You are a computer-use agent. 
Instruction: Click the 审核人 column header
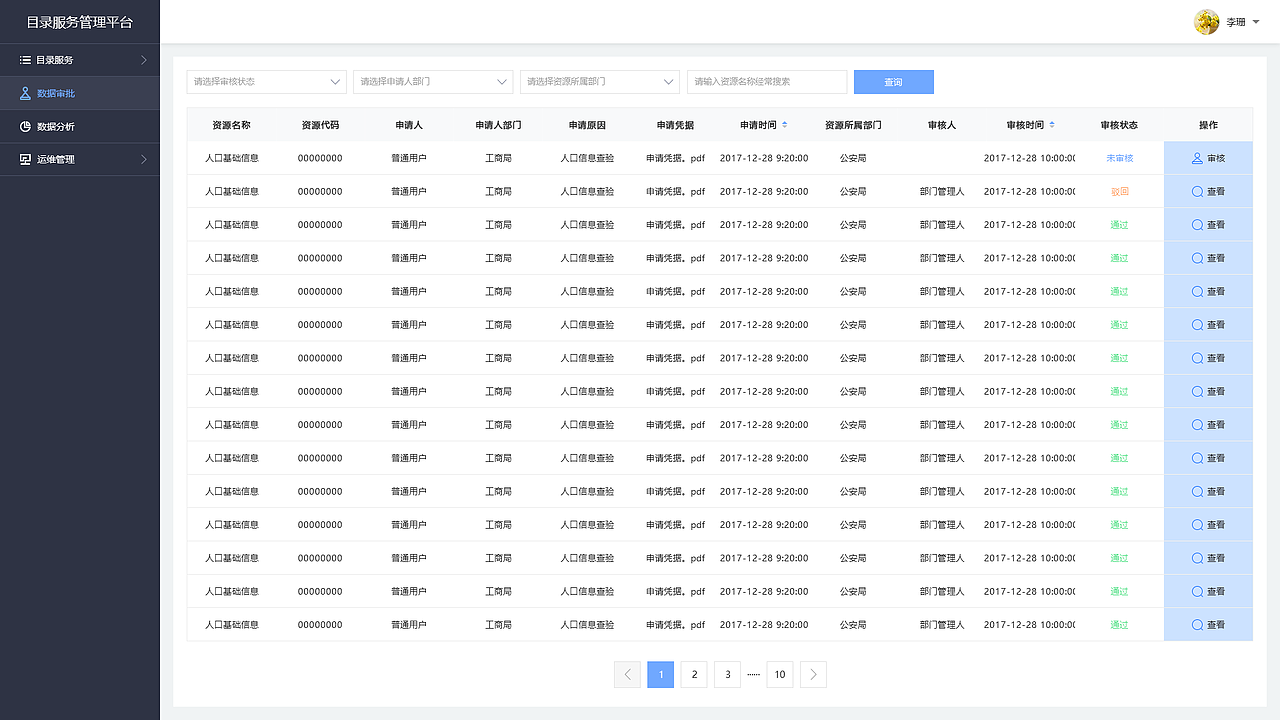(942, 125)
